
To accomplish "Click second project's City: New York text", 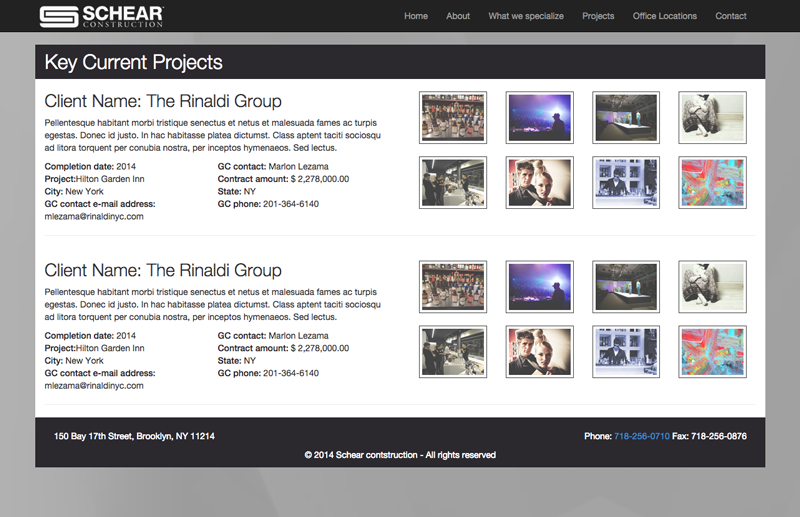I will (x=74, y=361).
